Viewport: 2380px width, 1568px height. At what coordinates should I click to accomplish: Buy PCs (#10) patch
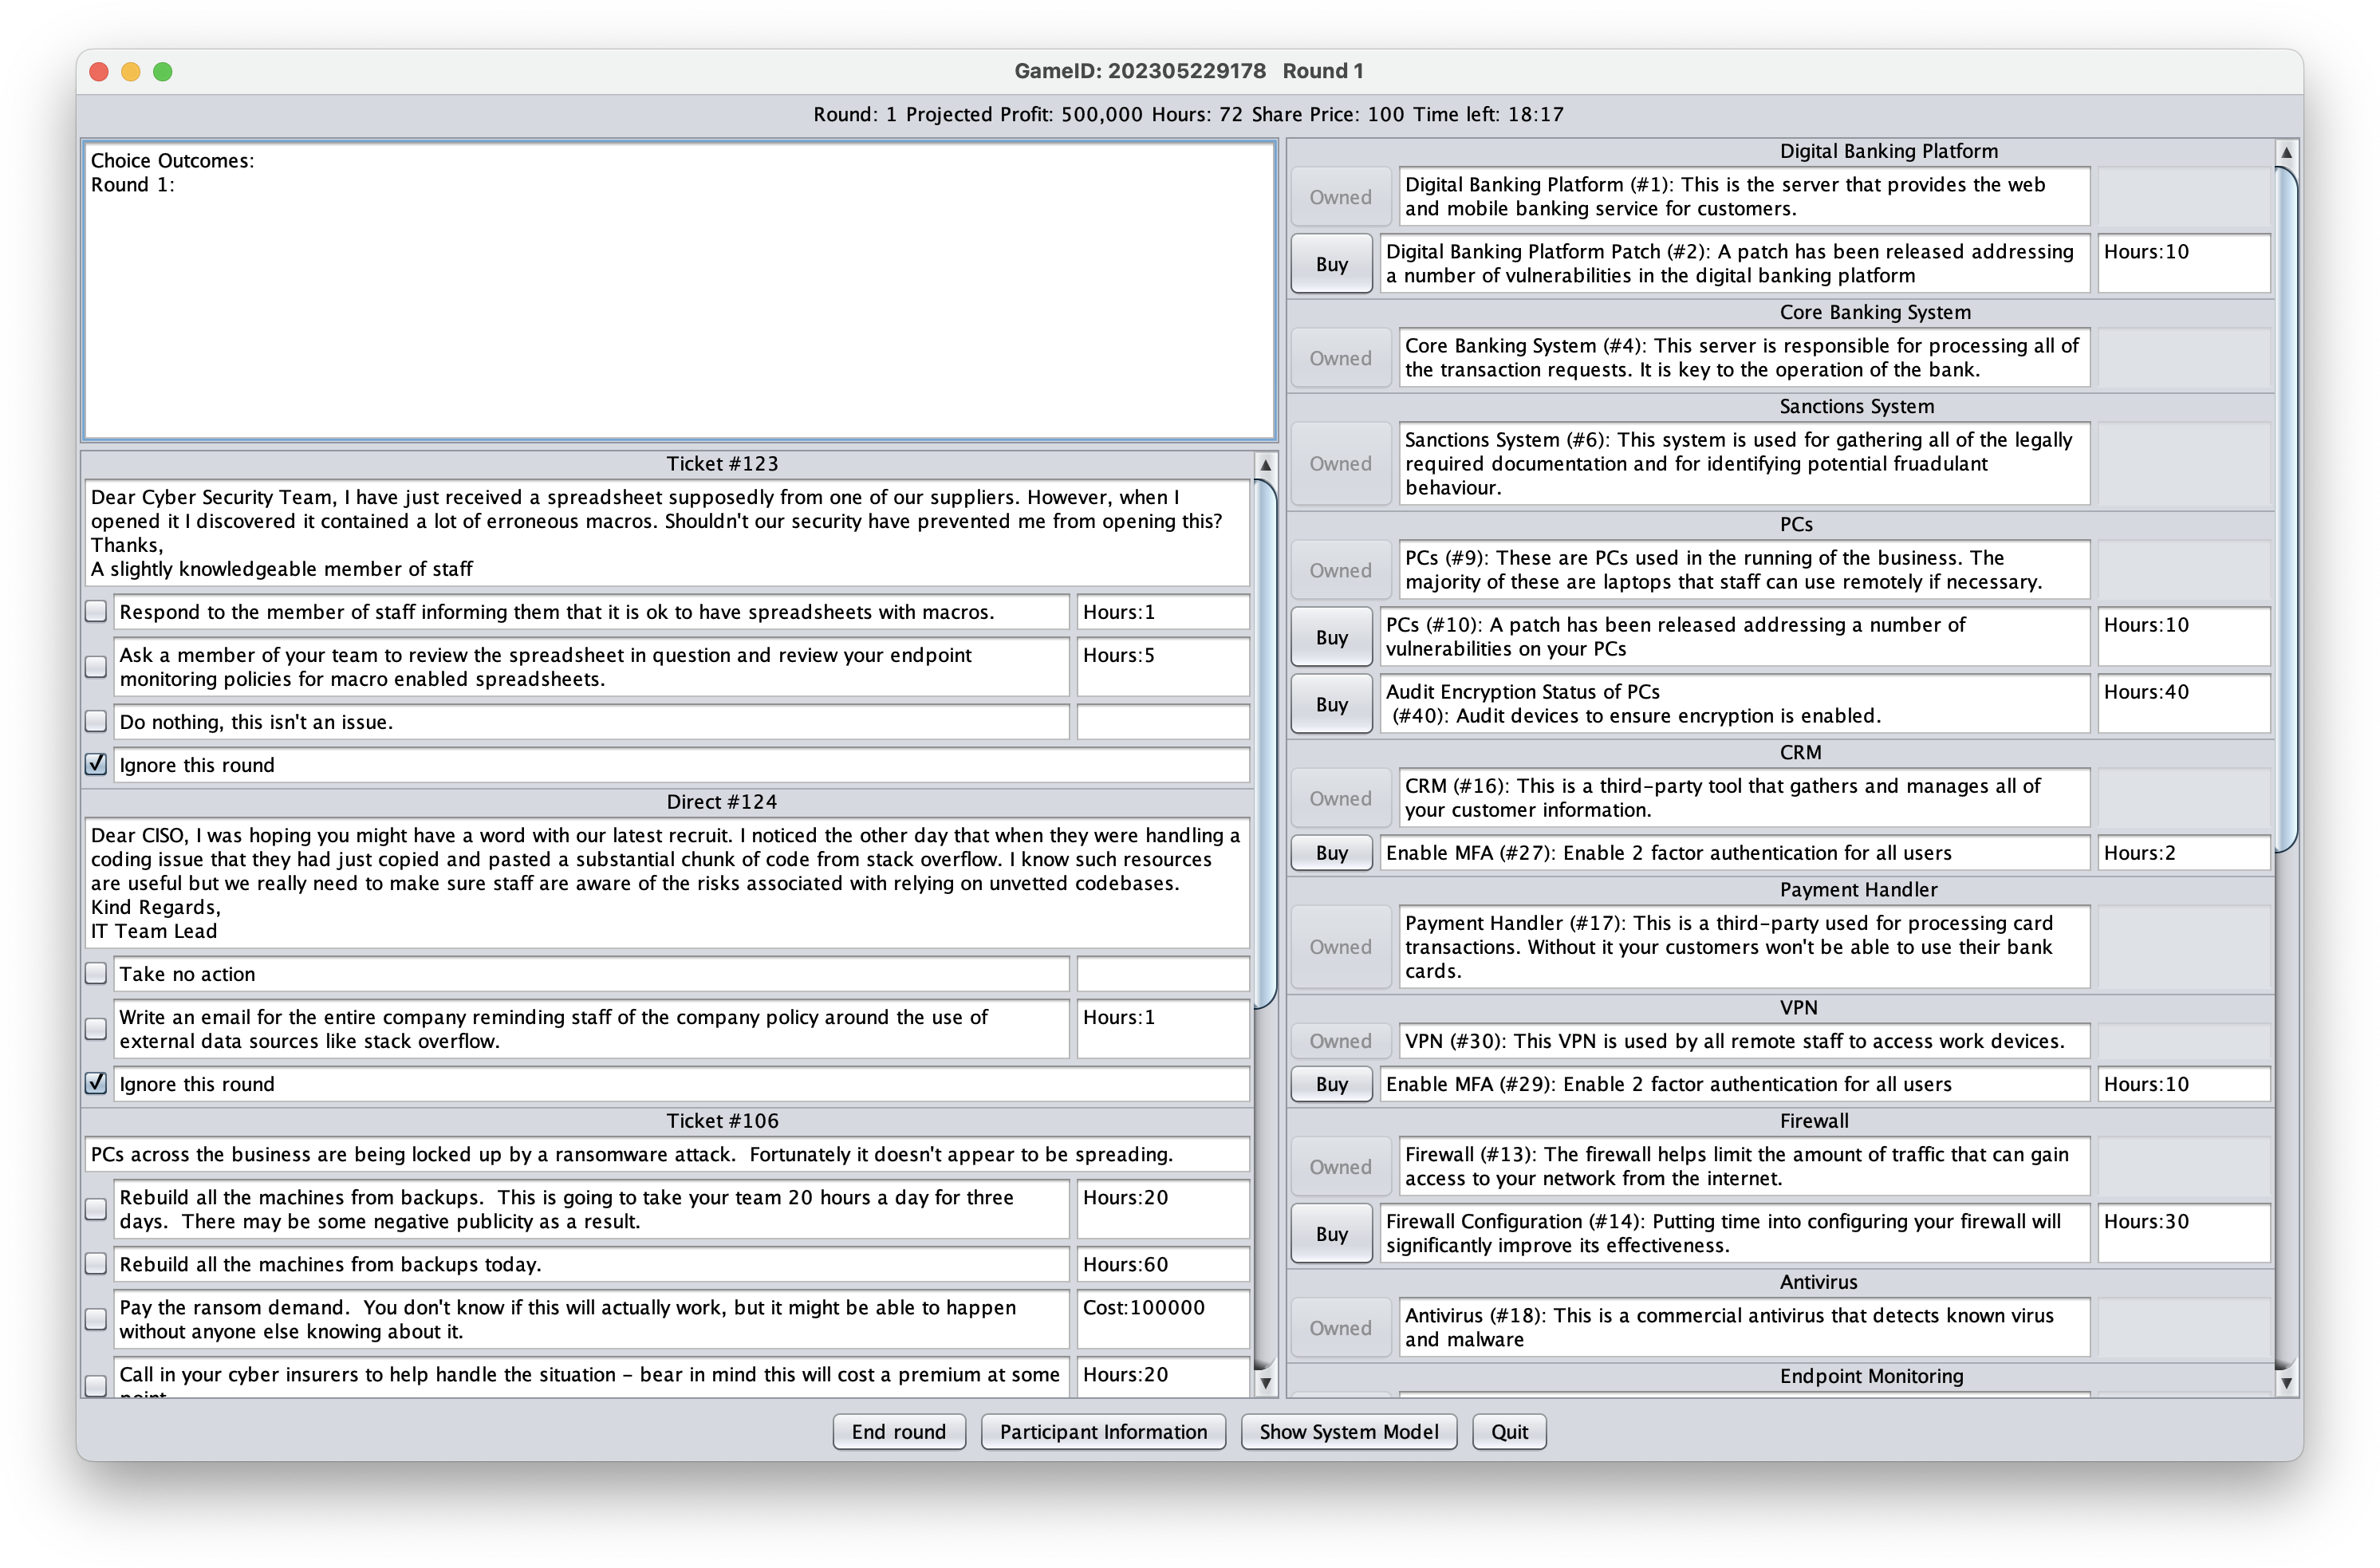[x=1331, y=637]
